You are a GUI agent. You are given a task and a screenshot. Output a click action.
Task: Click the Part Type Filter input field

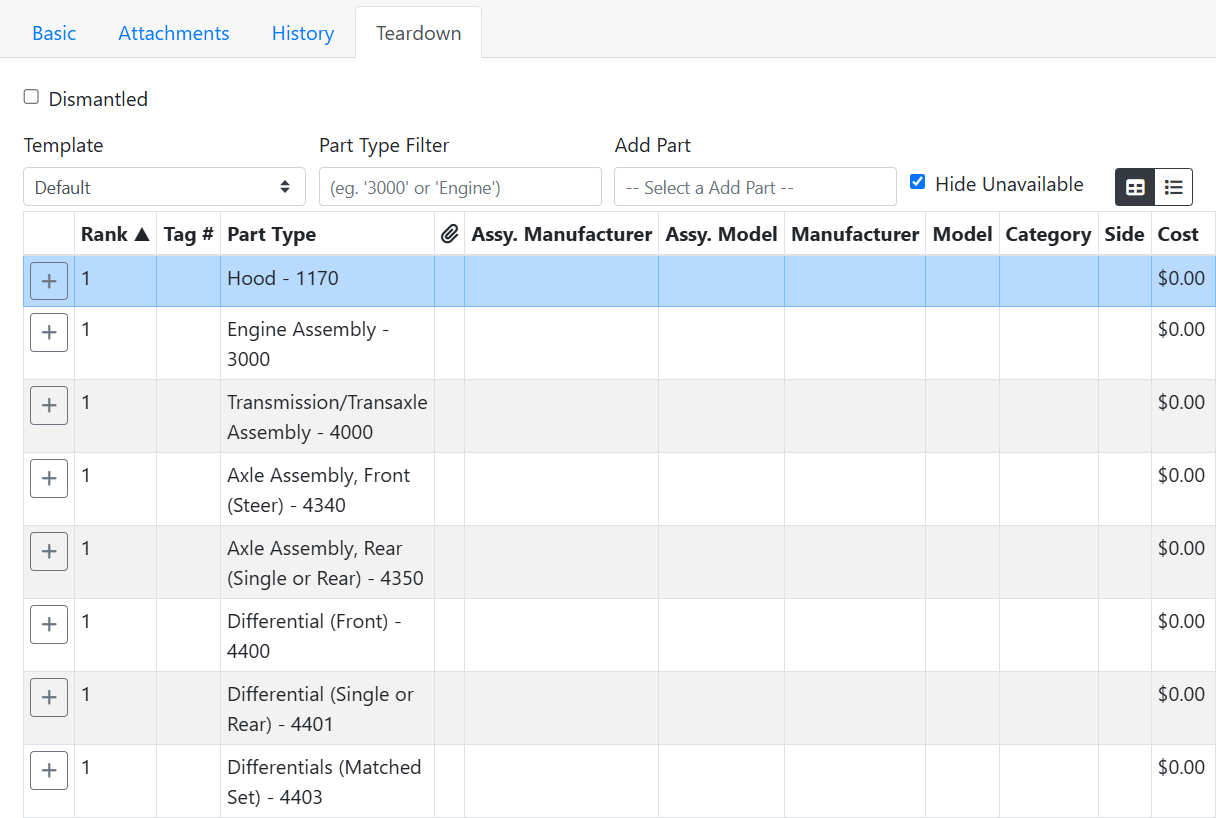[x=460, y=187]
